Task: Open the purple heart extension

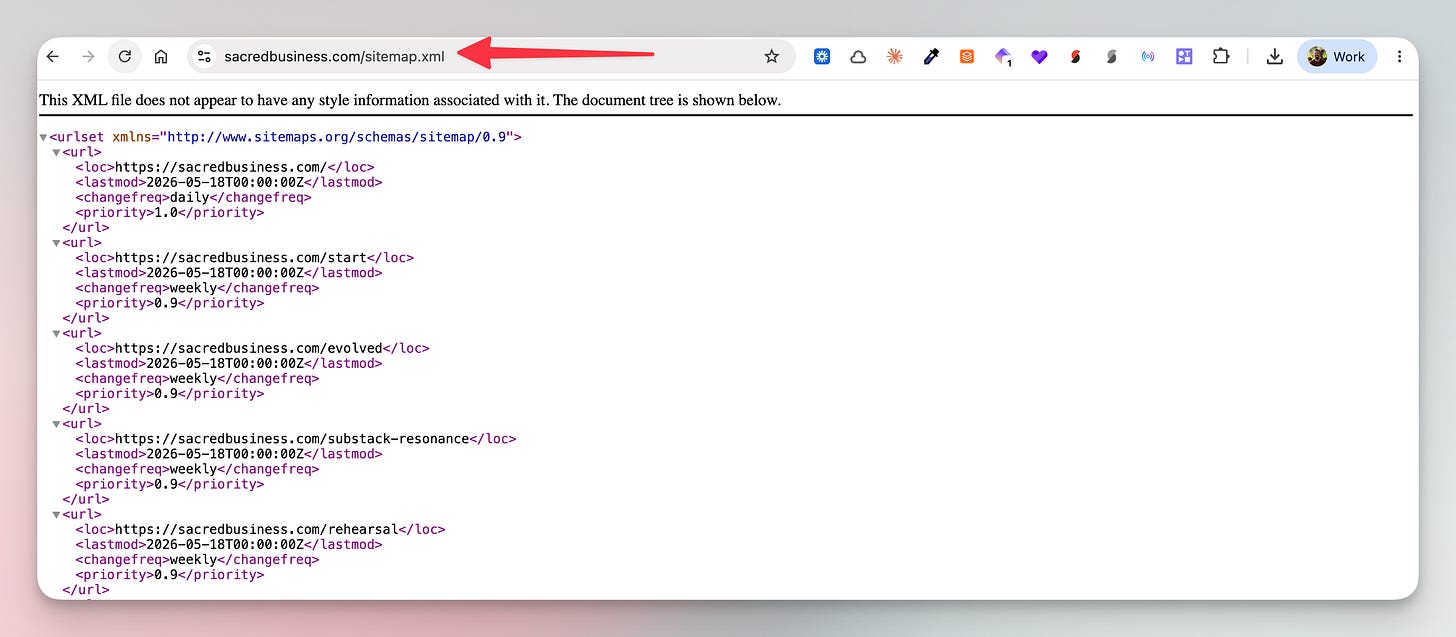Action: [1039, 57]
